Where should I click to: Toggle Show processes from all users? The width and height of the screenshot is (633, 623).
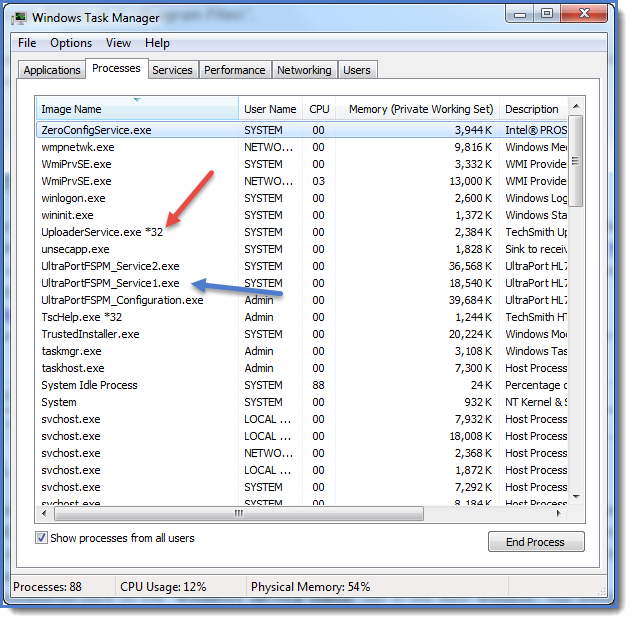point(42,538)
